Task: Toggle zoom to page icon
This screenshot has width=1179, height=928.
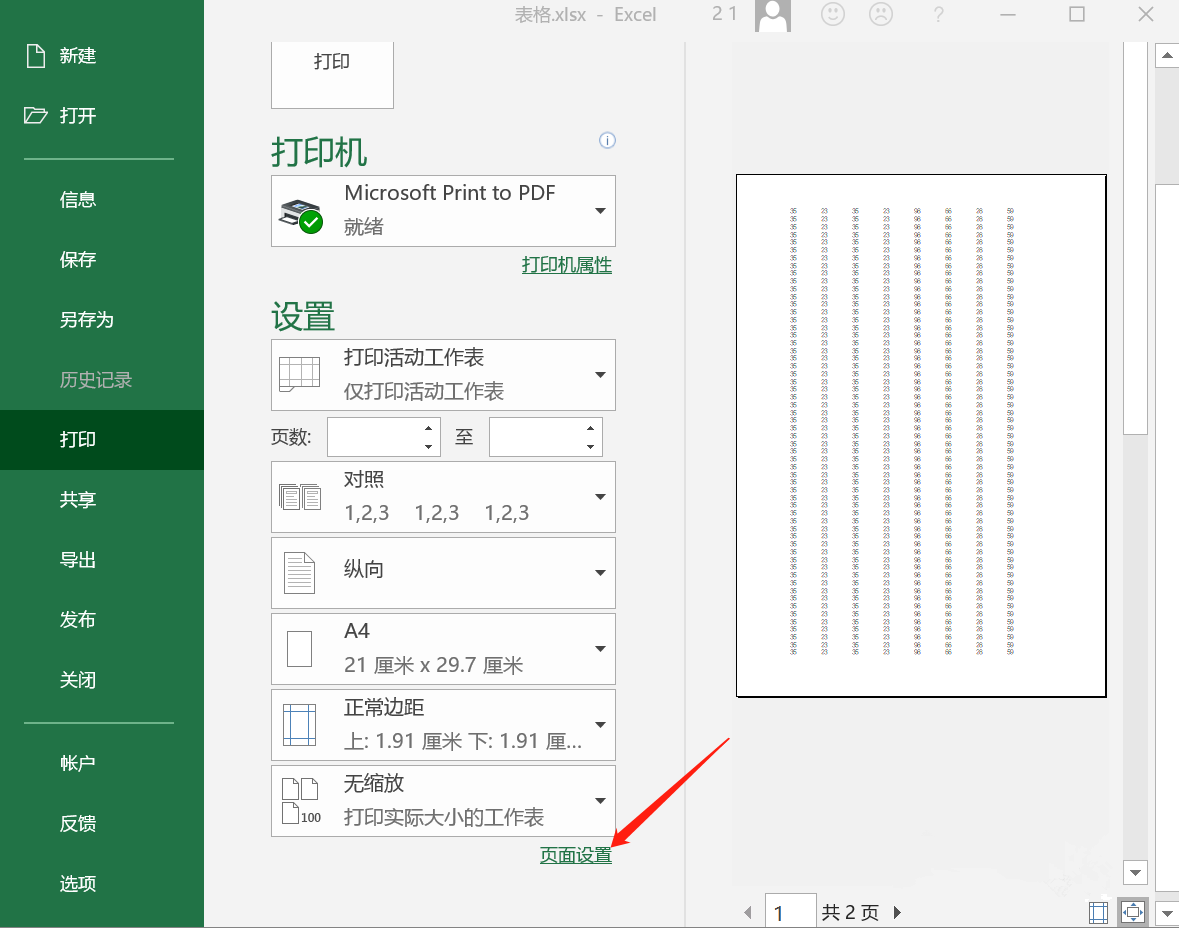Action: point(1132,913)
